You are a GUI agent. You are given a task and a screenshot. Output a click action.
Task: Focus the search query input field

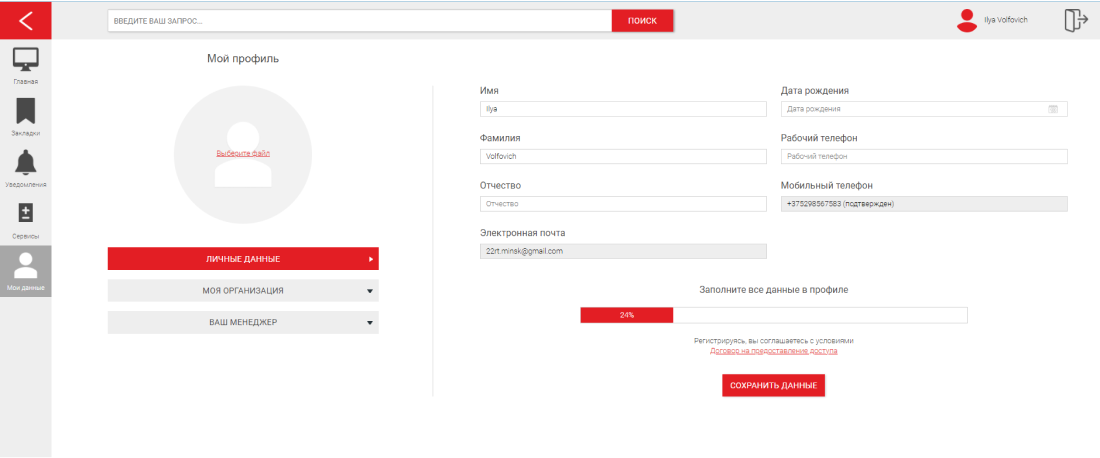(x=360, y=20)
